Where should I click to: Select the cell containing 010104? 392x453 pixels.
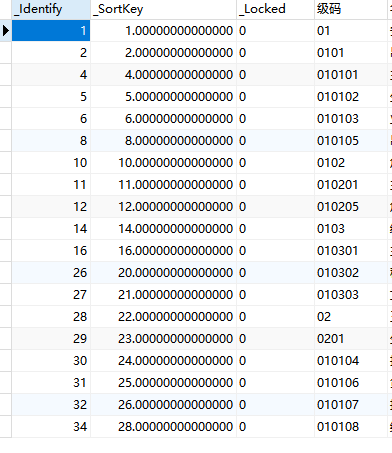click(351, 361)
